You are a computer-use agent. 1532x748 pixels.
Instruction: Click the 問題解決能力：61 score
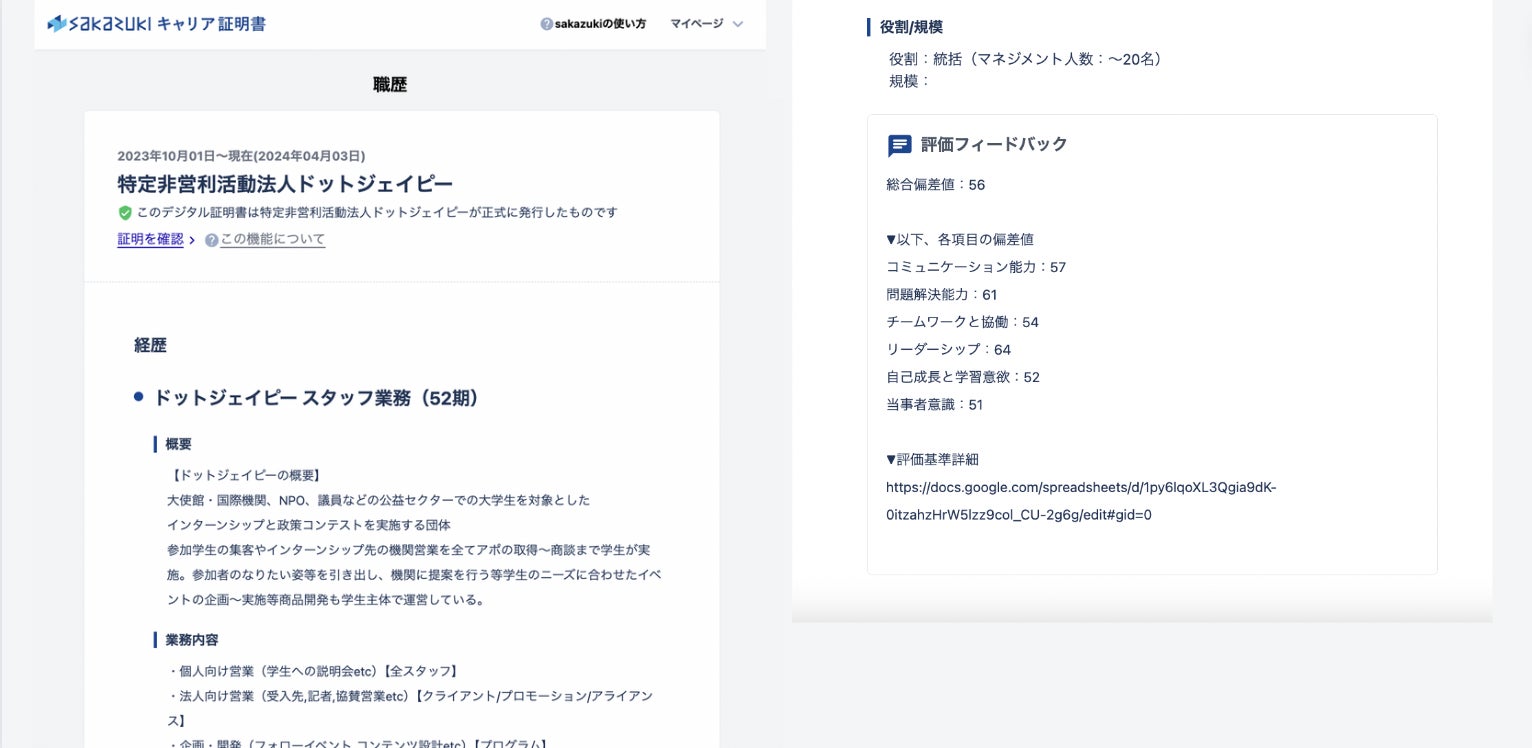click(x=942, y=295)
